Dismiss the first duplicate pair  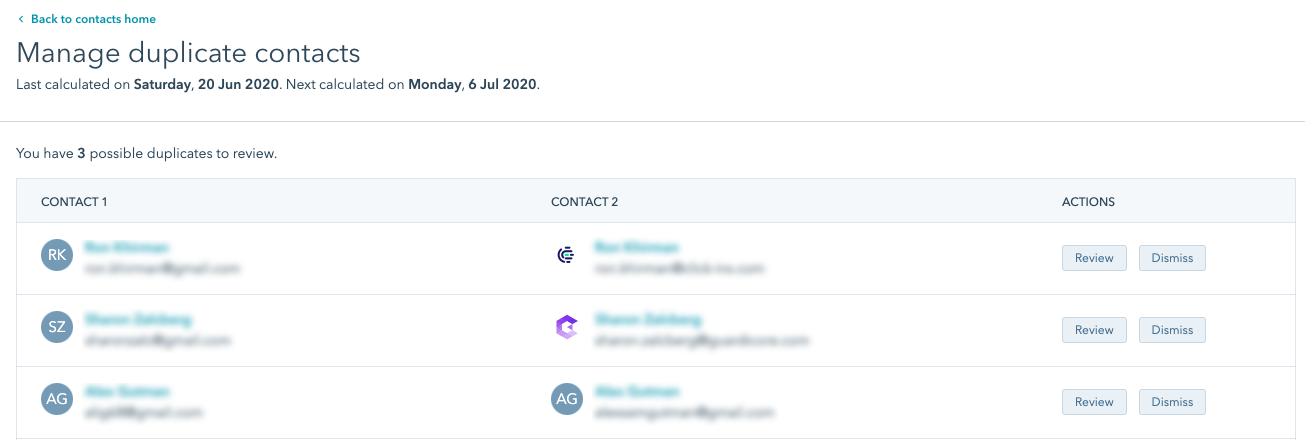click(1172, 258)
